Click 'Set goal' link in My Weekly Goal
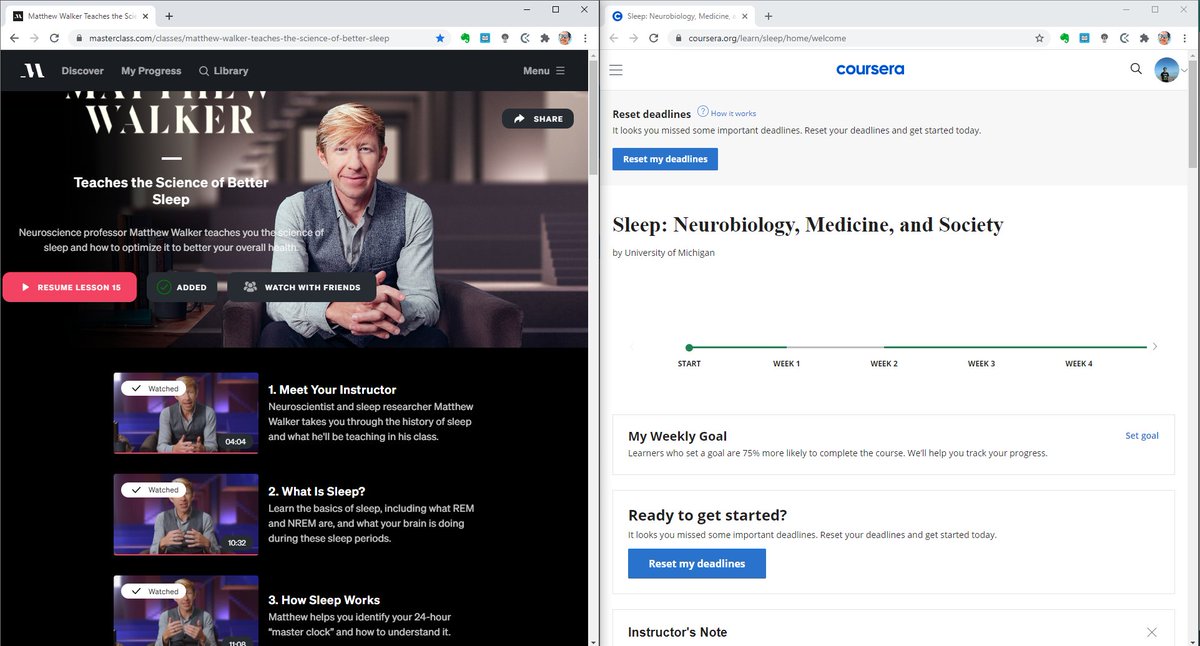Image resolution: width=1200 pixels, height=646 pixels. point(1142,436)
